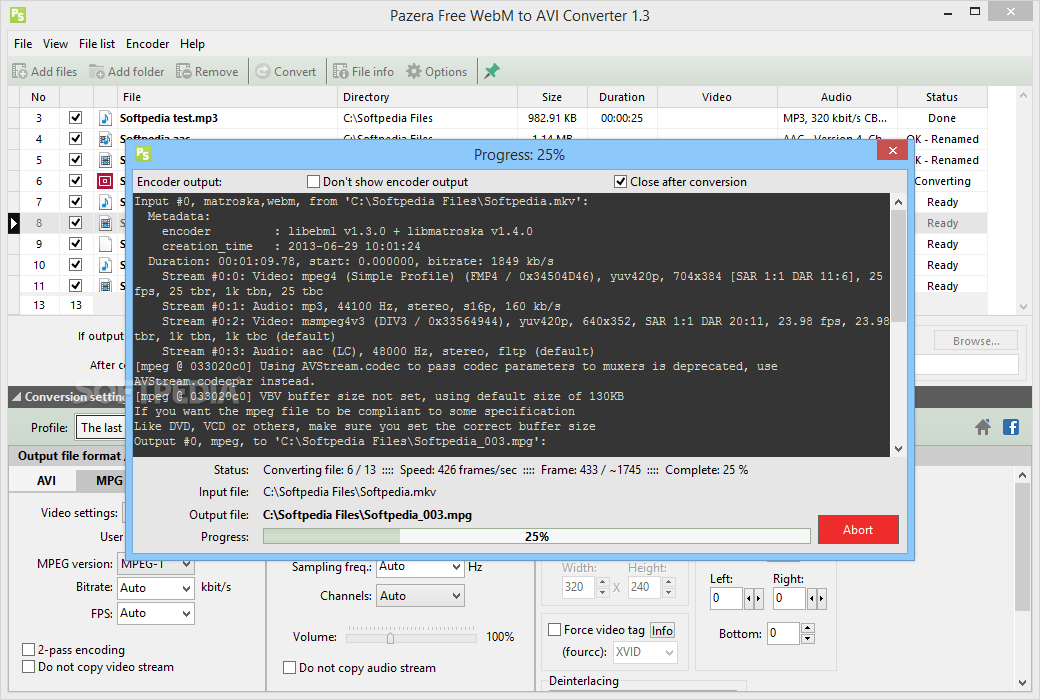Image resolution: width=1040 pixels, height=700 pixels.
Task: Increase the Width value stepper
Action: pyautogui.click(x=602, y=582)
